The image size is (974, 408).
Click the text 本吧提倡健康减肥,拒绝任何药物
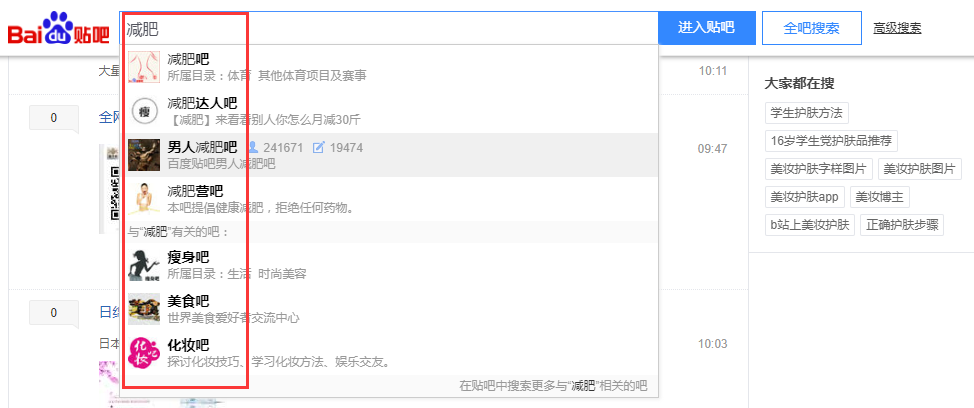tap(263, 208)
